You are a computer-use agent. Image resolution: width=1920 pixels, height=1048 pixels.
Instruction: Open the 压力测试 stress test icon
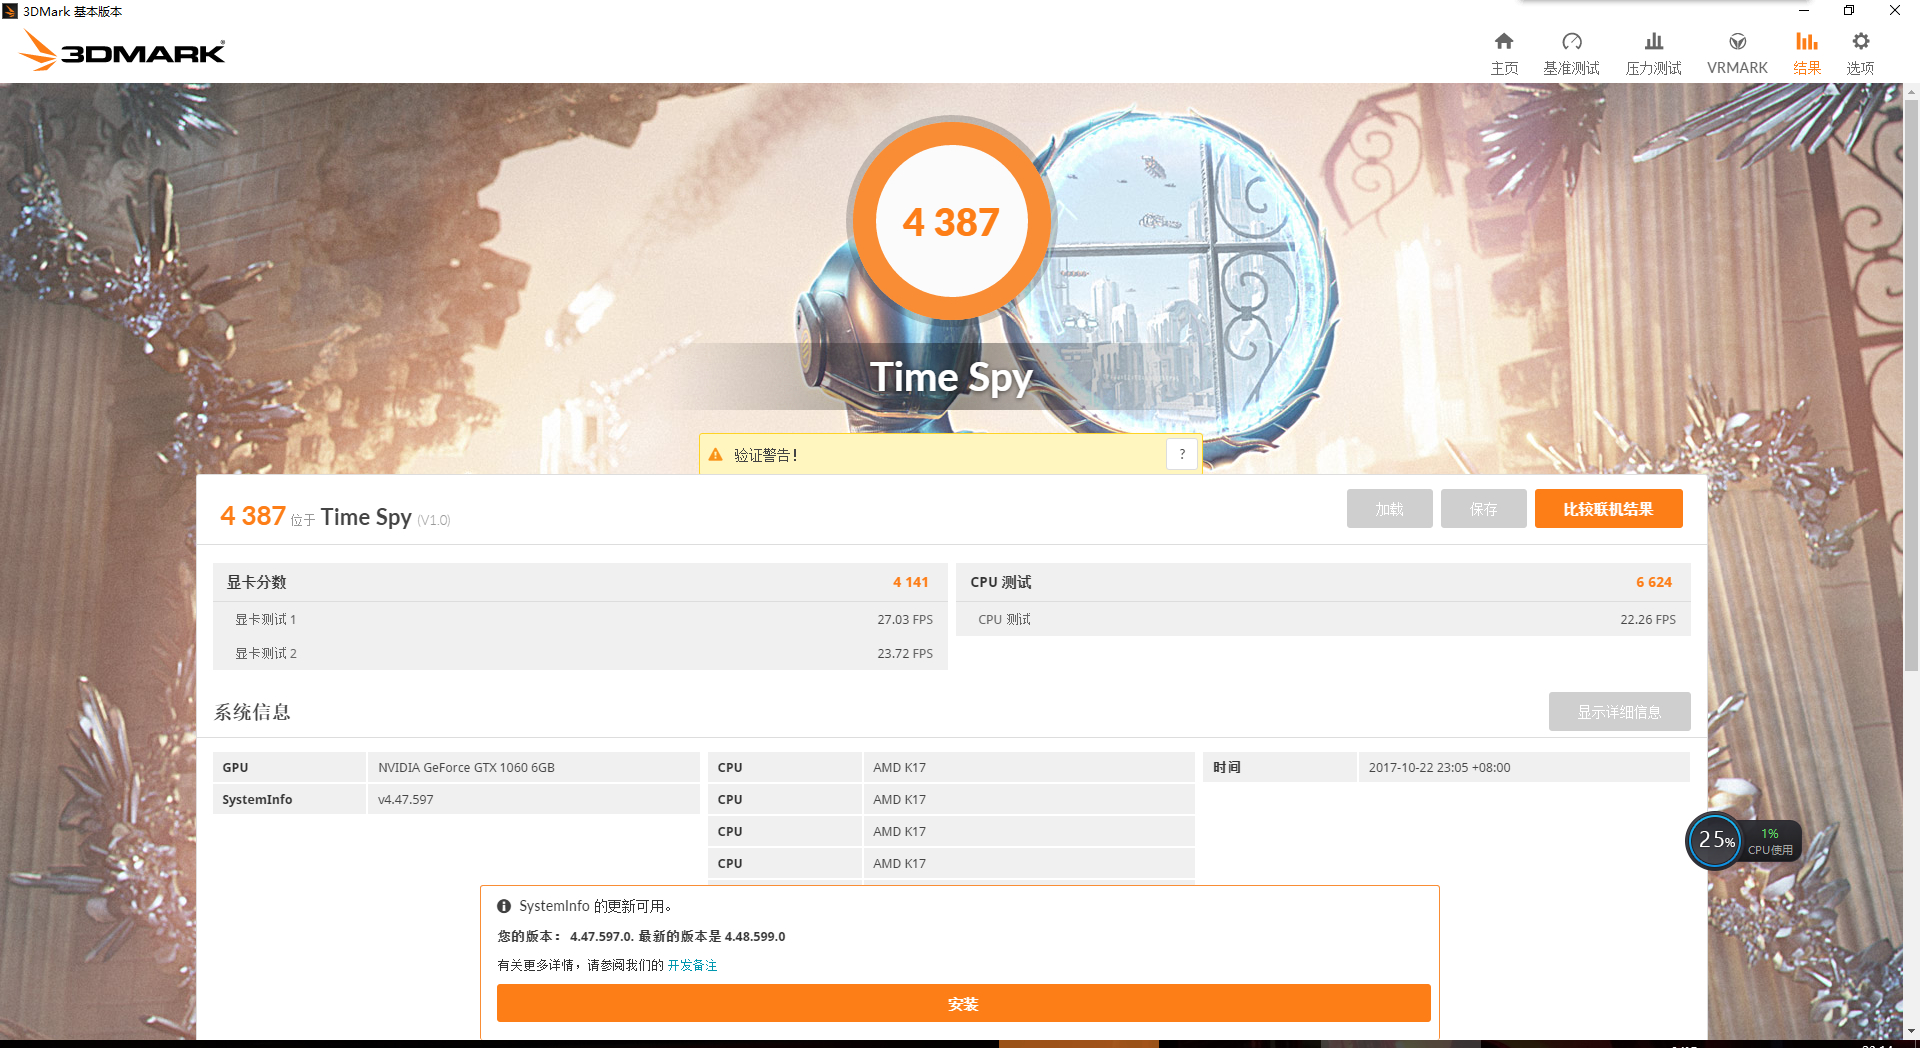pyautogui.click(x=1653, y=42)
